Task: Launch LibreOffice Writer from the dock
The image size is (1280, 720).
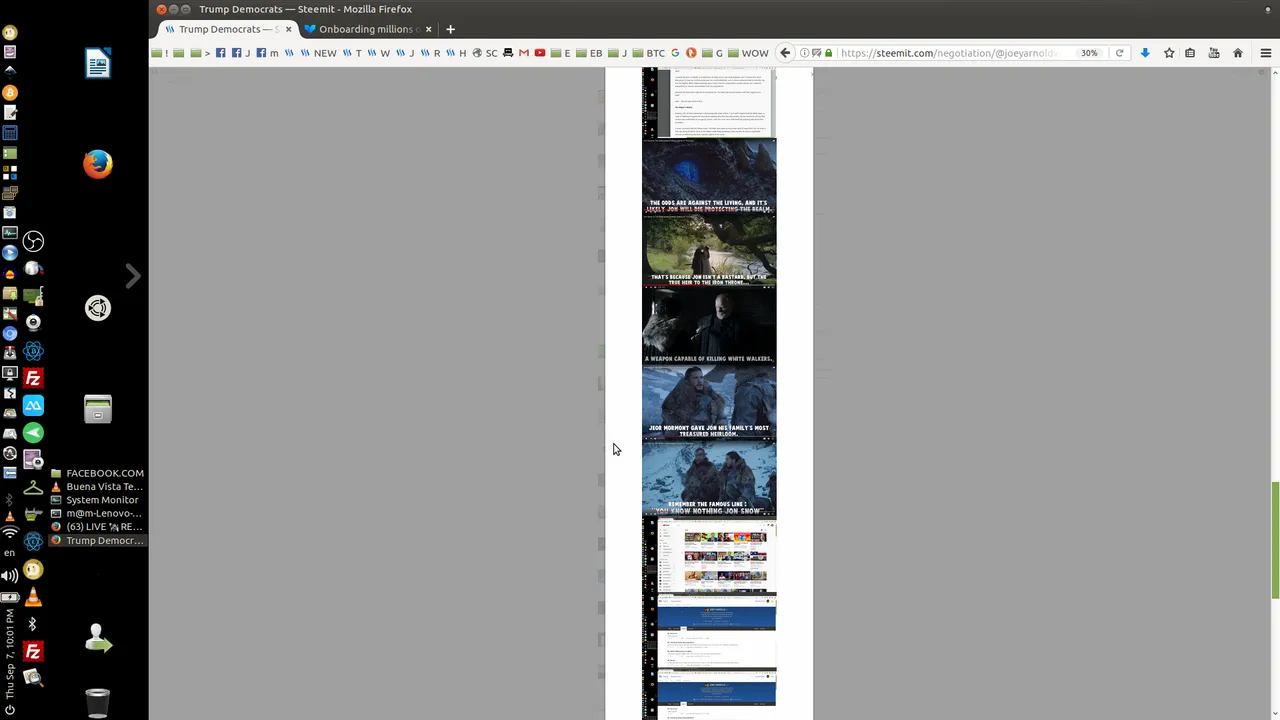Action: pos(98,64)
